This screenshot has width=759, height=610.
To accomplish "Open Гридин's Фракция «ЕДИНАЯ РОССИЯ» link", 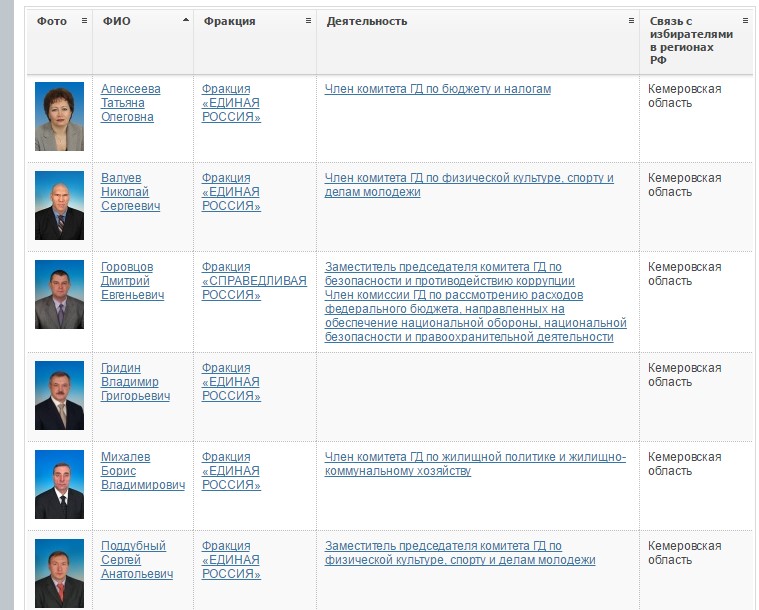I will click(x=231, y=382).
